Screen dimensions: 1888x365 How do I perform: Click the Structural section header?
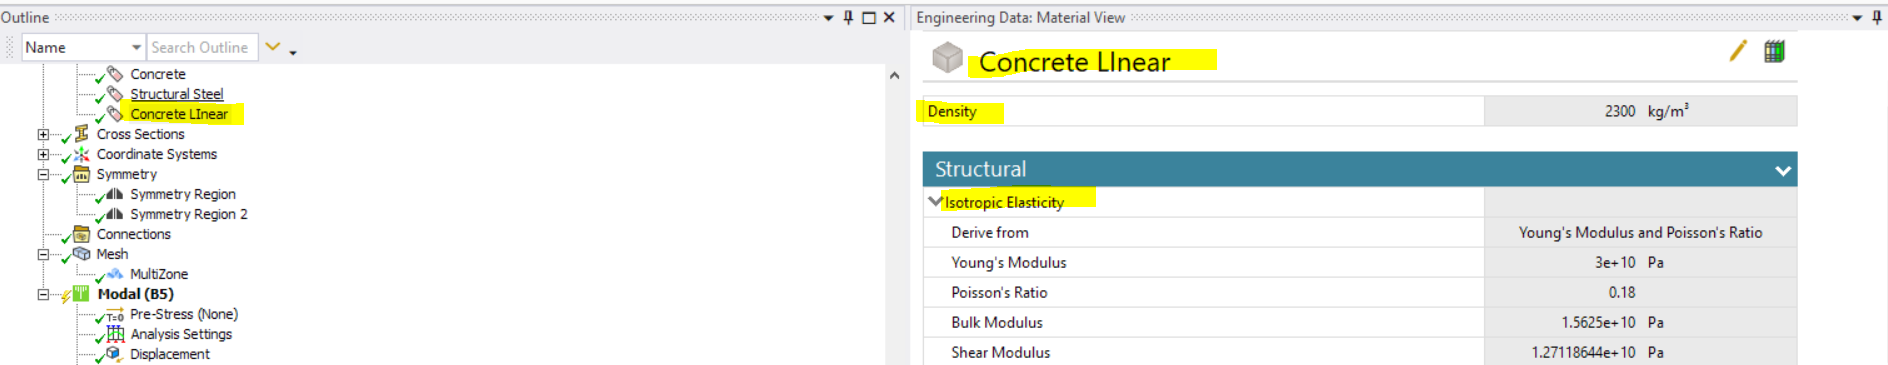click(x=1360, y=169)
